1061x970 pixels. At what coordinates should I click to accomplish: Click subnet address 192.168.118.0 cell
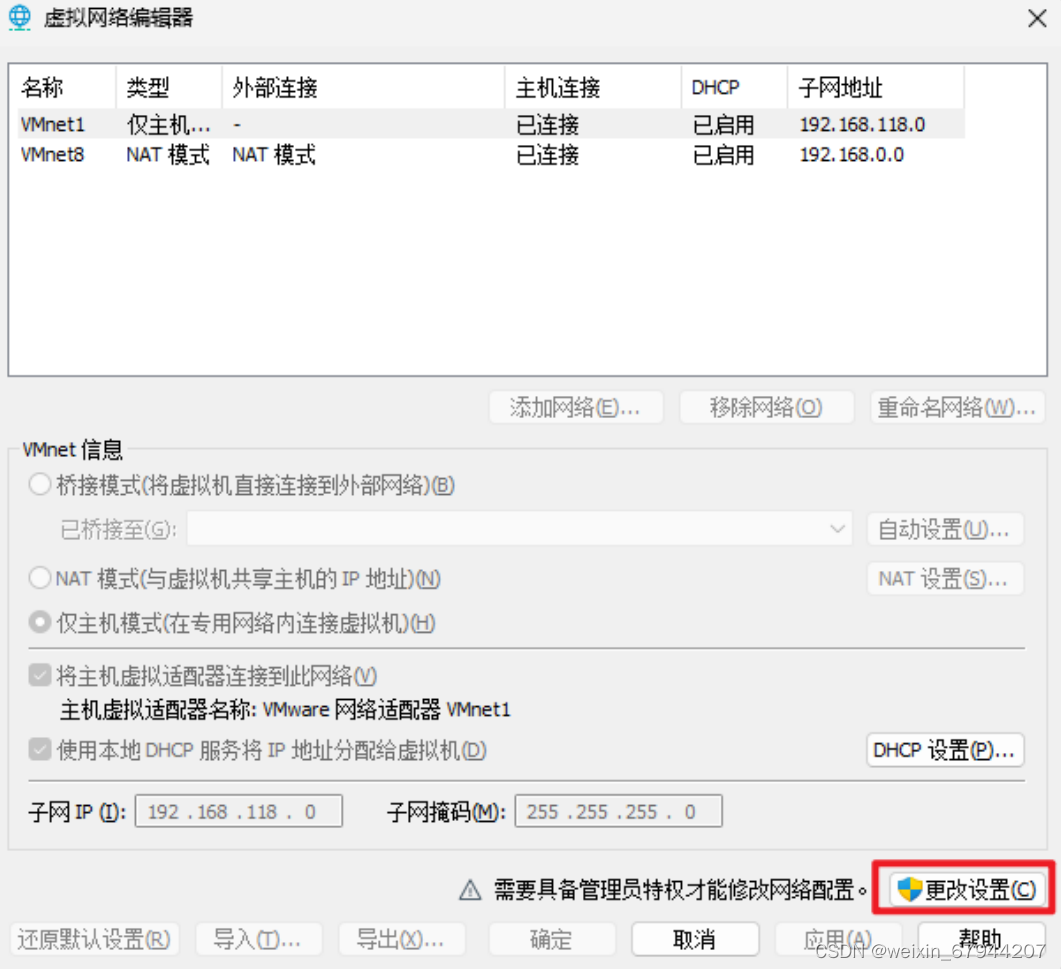click(862, 124)
